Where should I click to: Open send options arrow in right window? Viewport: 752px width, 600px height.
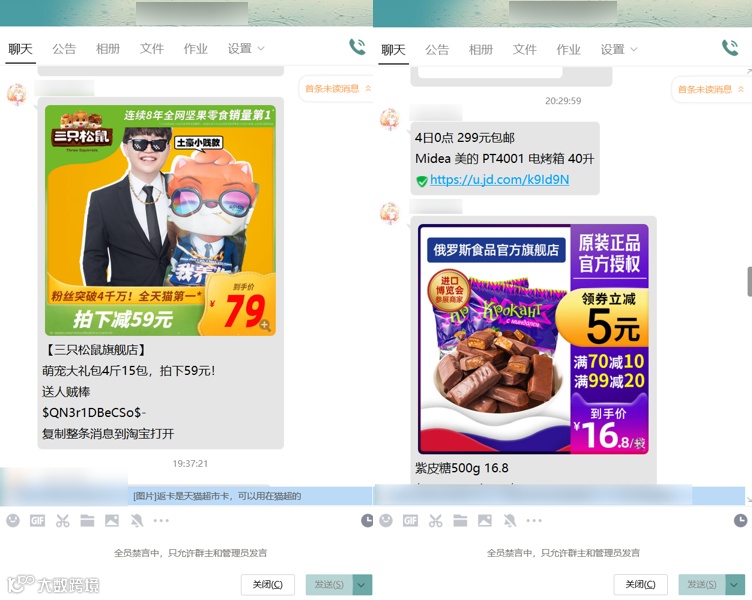735,585
